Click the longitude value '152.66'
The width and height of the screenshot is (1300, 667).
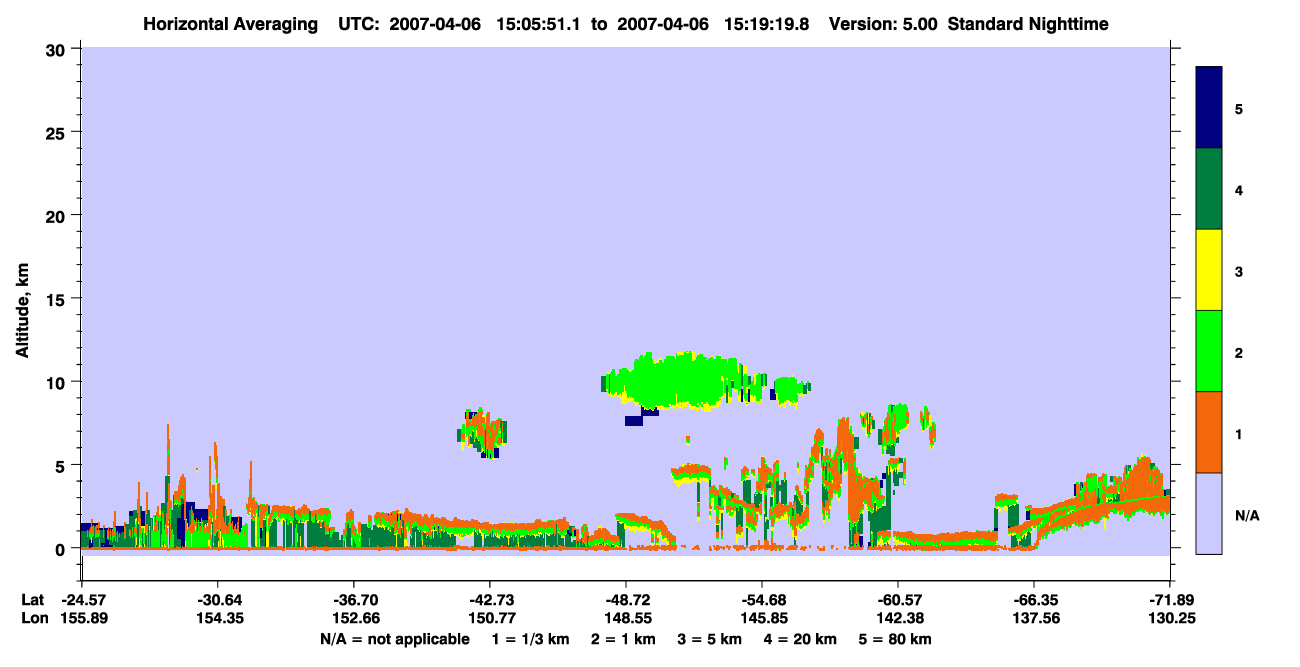coord(354,618)
